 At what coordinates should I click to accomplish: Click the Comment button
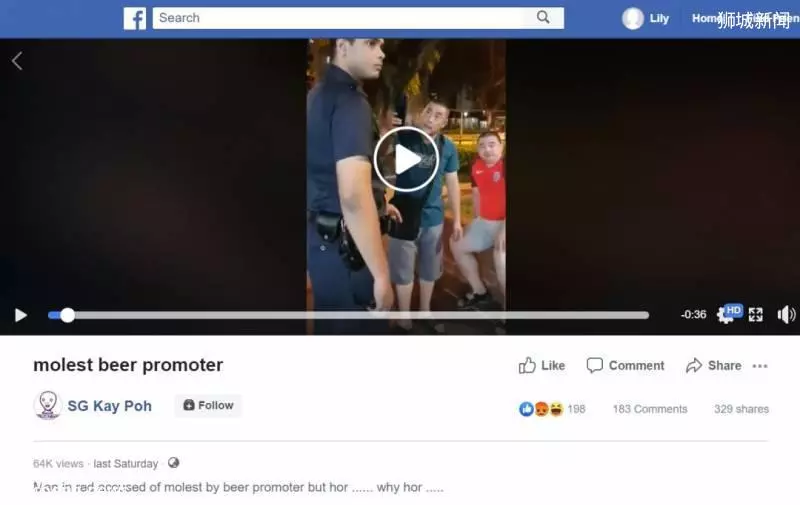coord(626,366)
